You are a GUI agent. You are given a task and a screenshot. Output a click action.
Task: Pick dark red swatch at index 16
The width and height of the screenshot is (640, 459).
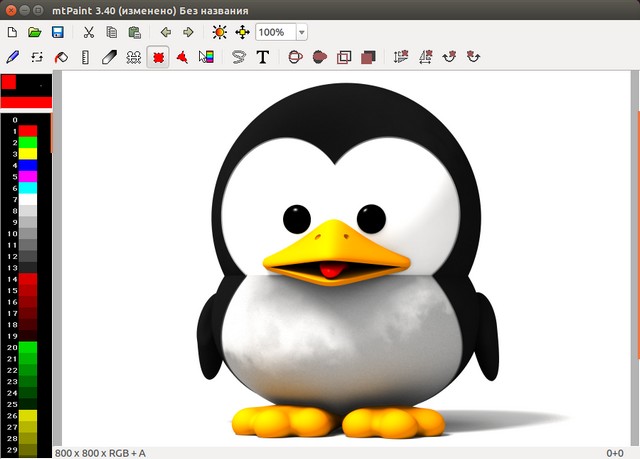click(28, 302)
